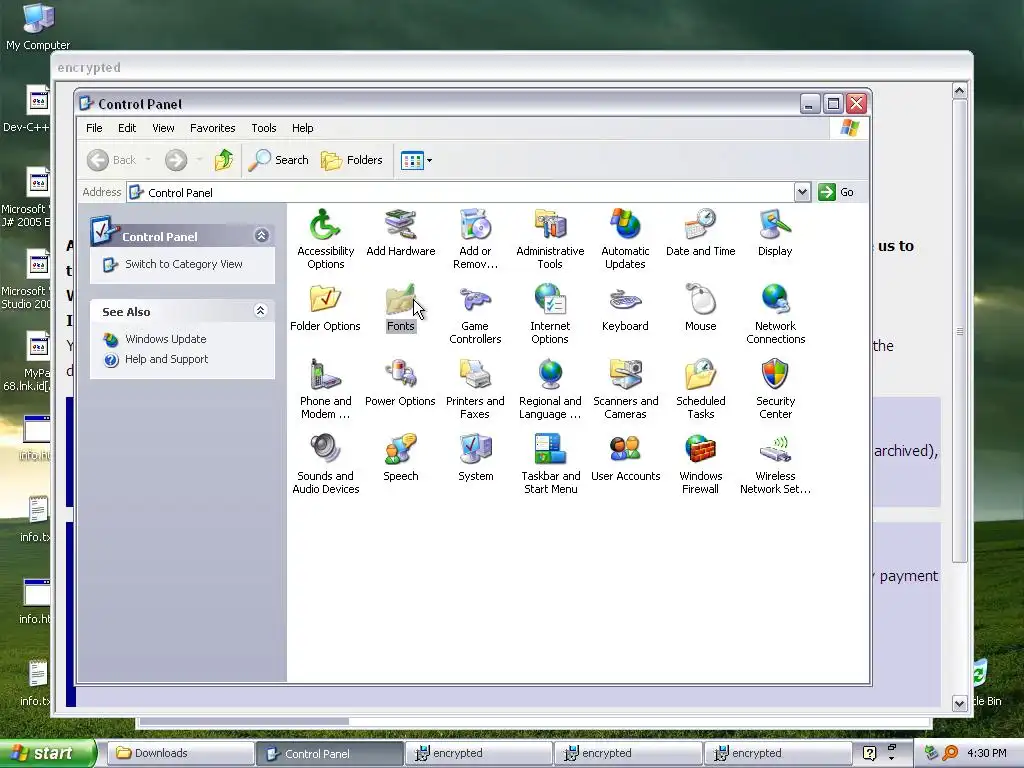
Task: Expand the Address bar dropdown arrow
Action: [802, 192]
